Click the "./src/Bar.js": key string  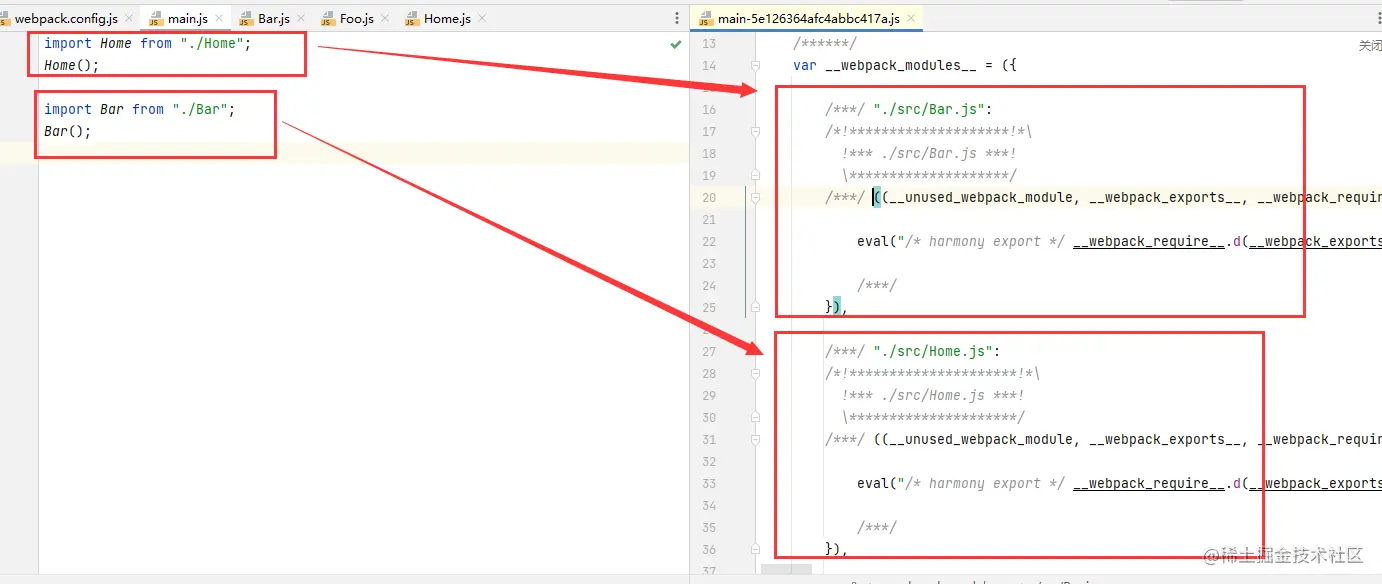[933, 110]
